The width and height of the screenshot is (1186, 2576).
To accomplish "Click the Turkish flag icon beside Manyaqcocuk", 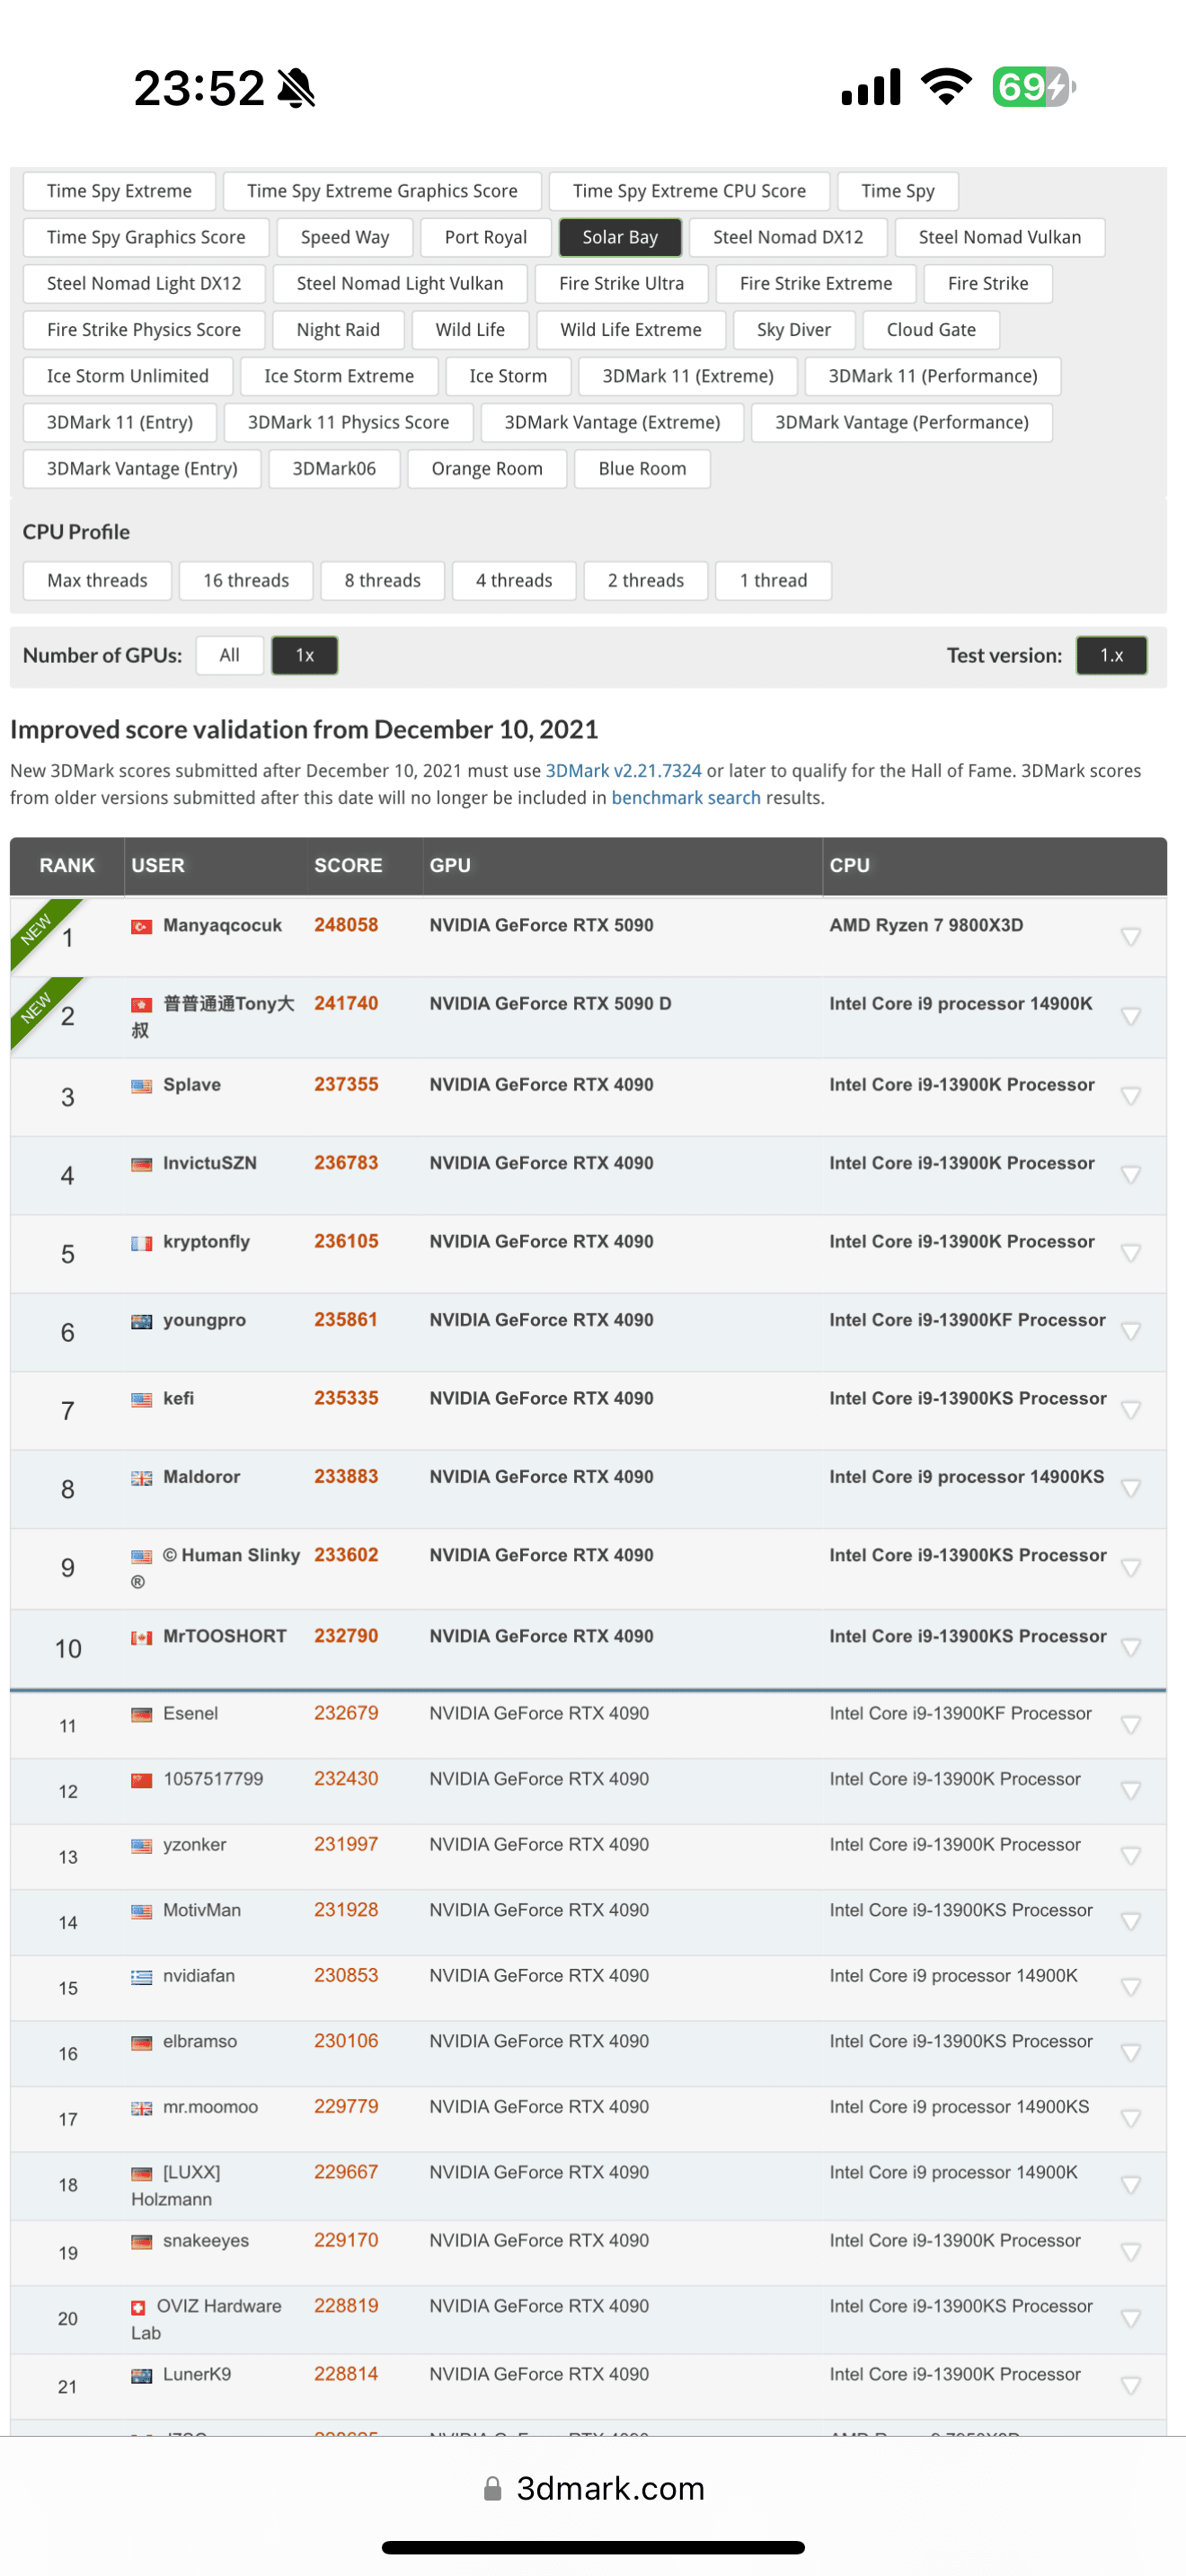I will tap(141, 926).
